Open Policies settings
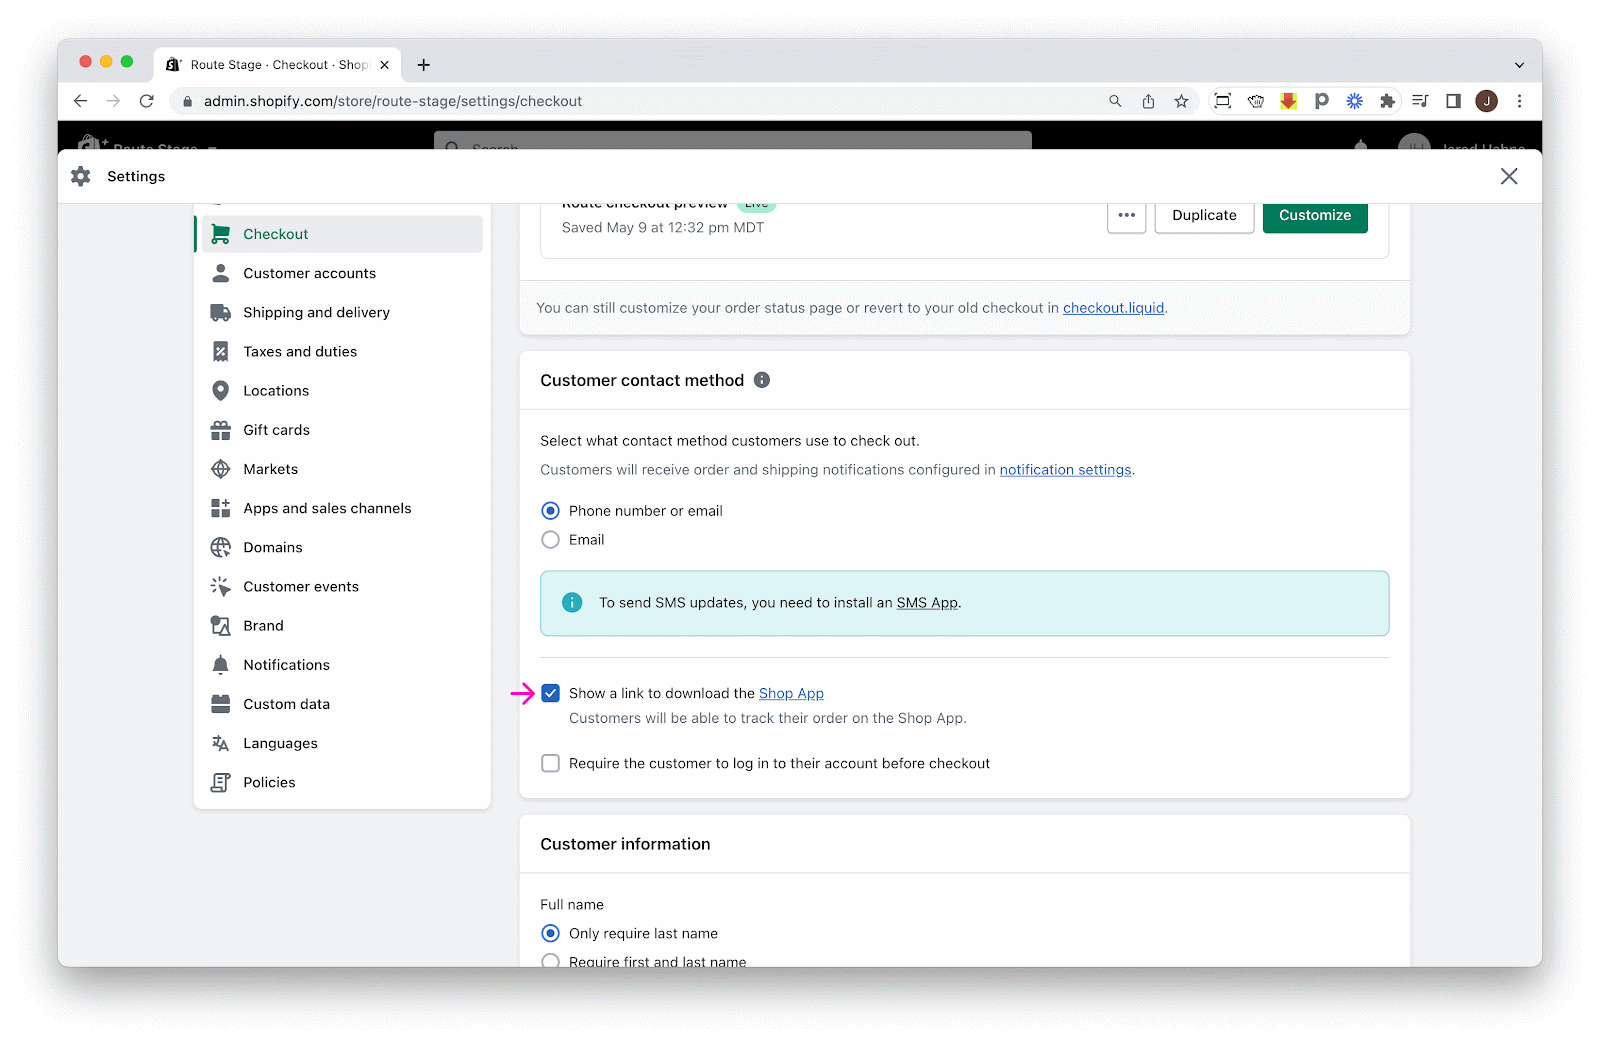Viewport: 1600px width, 1043px height. (x=341, y=782)
